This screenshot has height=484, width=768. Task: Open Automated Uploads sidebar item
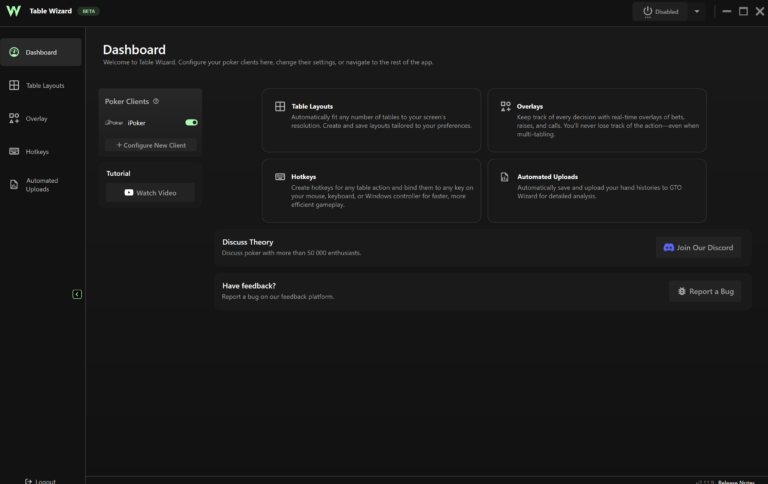[x=41, y=185]
